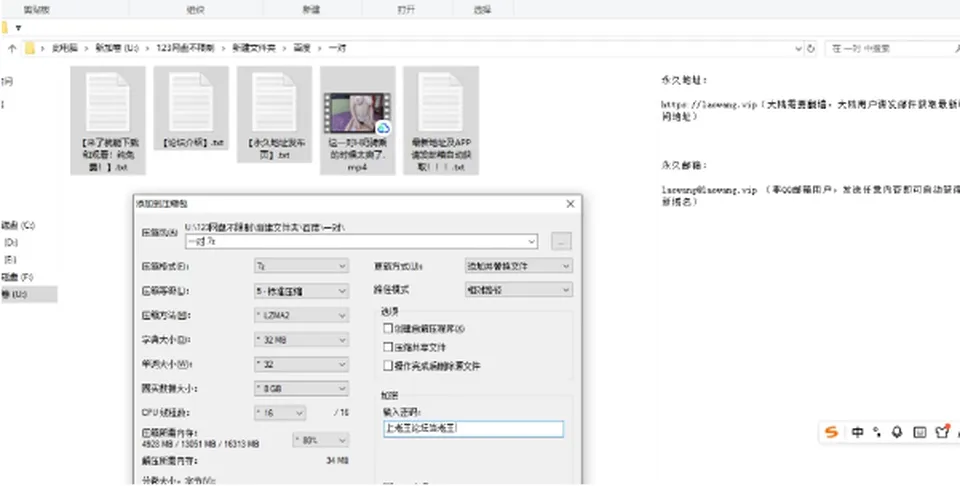960x486 pixels.
Task: Click the cloud sync badge on video
Action: [383, 128]
